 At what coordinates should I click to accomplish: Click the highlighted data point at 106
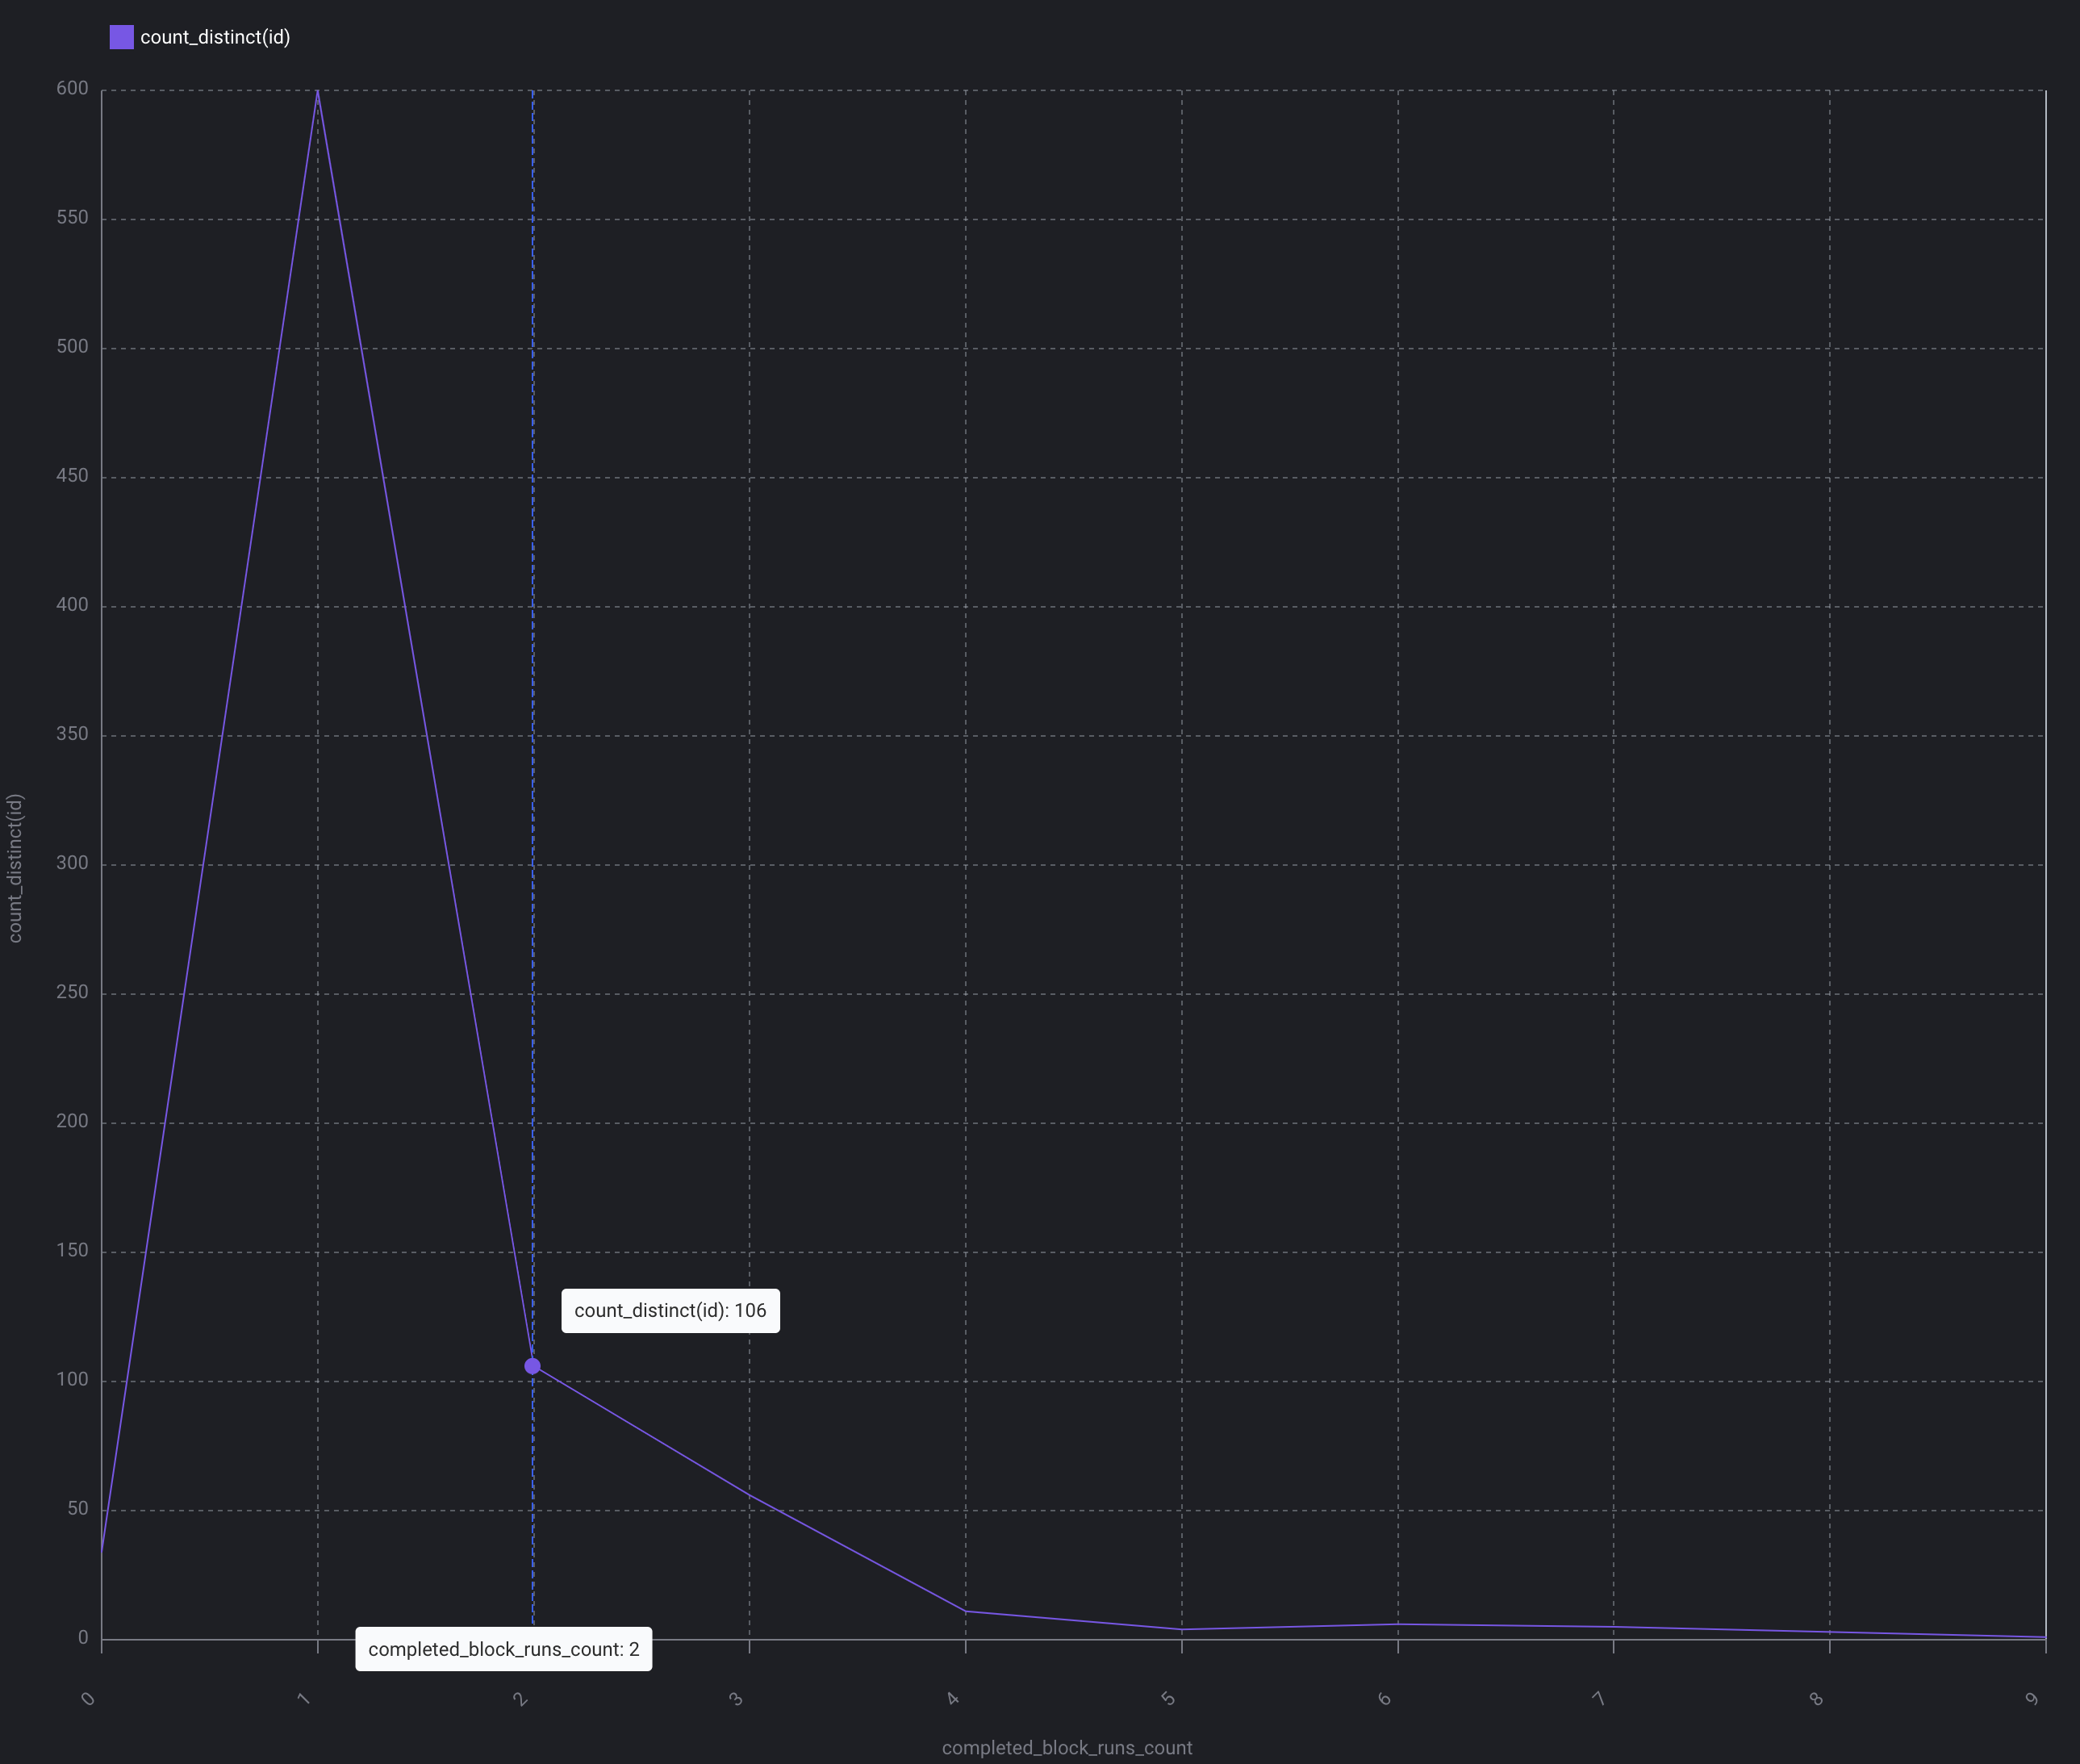click(x=533, y=1366)
